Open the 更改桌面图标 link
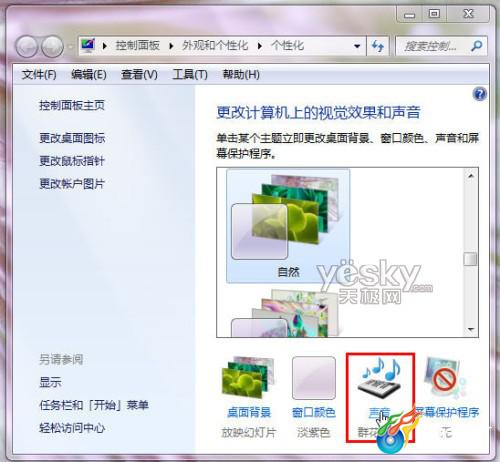The image size is (500, 462). pos(72,138)
